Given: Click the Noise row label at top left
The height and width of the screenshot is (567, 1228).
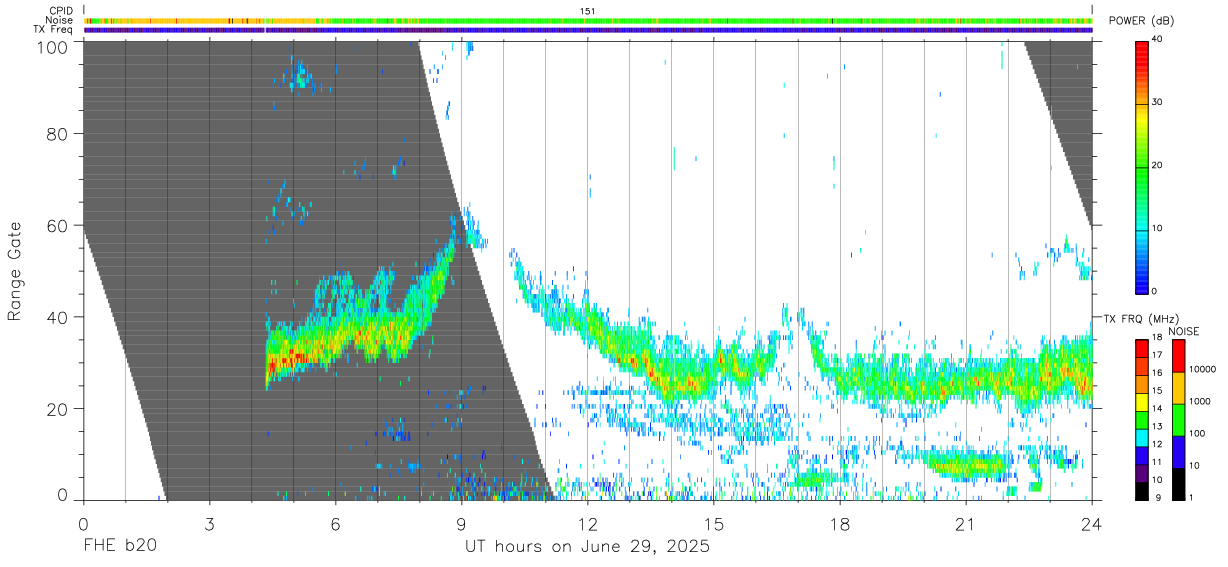Looking at the screenshot, I should [60, 20].
